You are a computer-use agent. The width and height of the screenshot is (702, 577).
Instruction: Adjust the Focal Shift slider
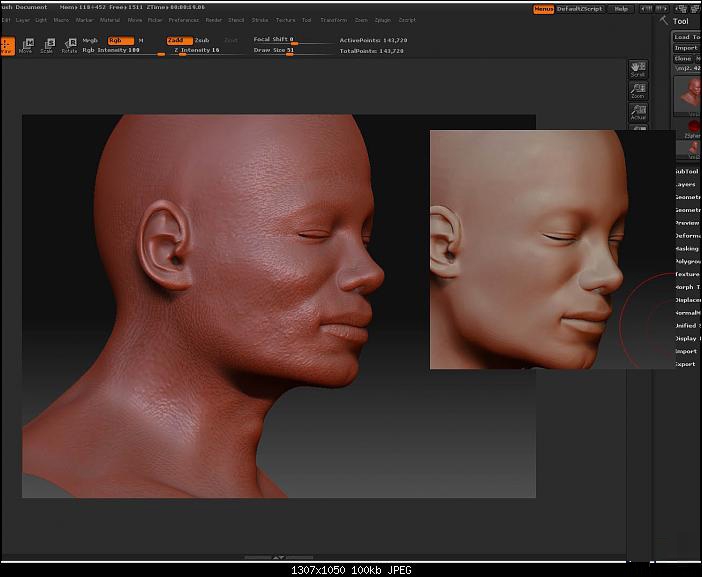(x=293, y=40)
